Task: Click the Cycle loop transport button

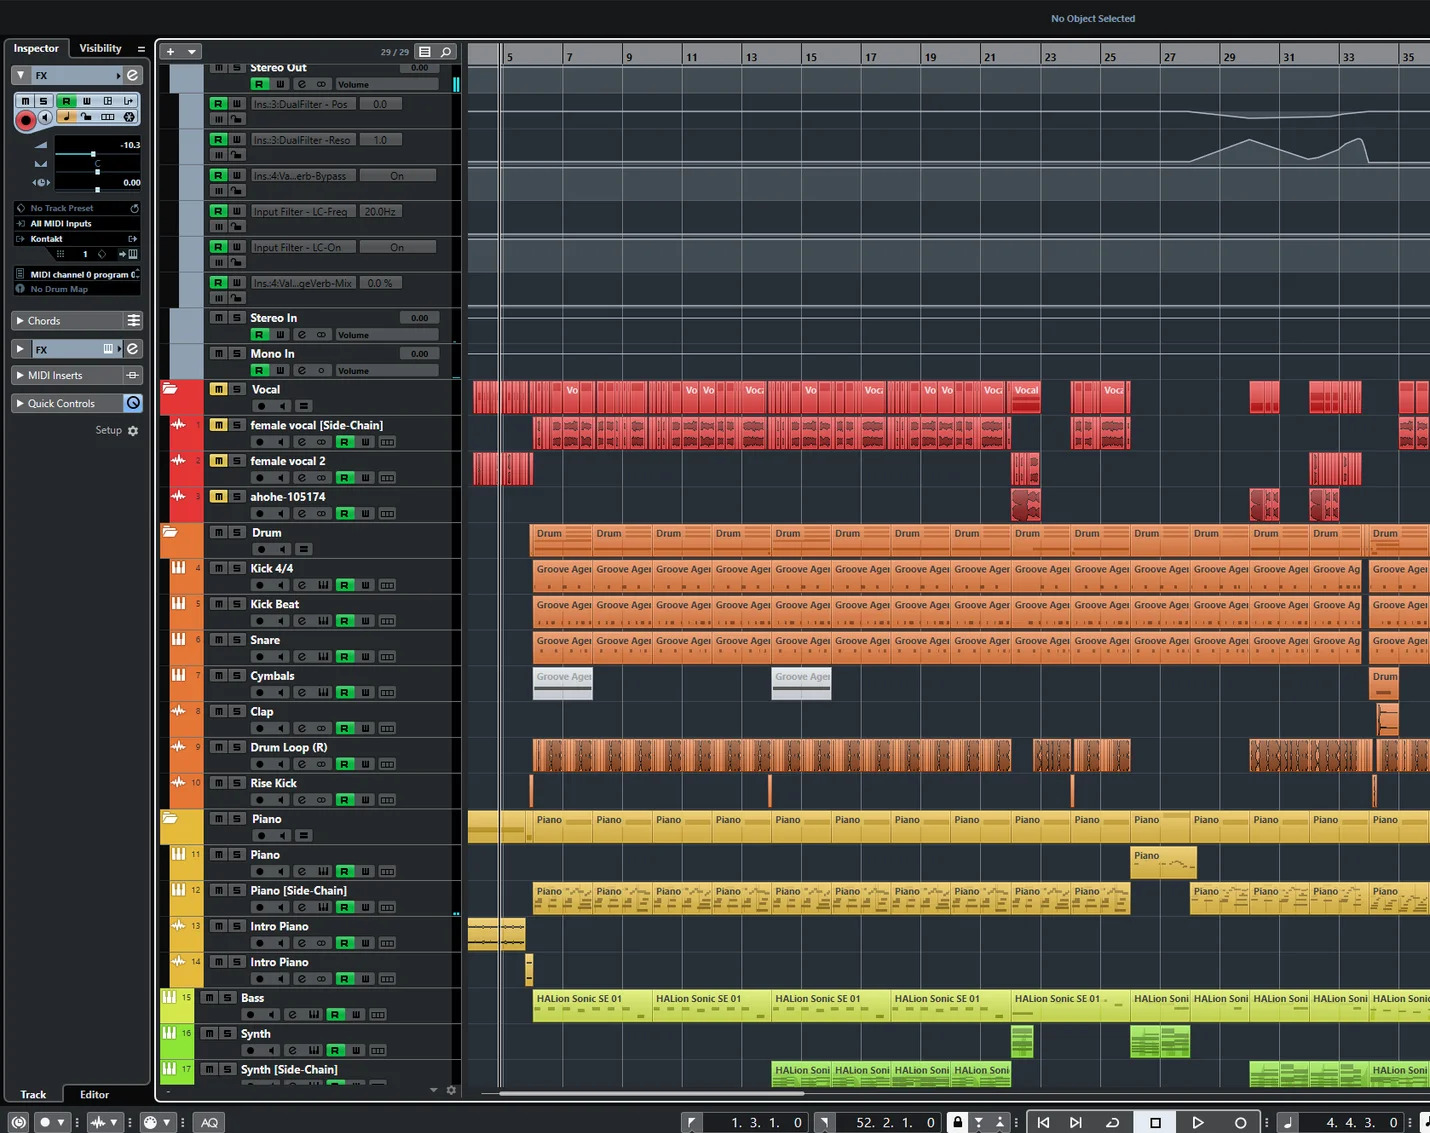Action: [1112, 1123]
